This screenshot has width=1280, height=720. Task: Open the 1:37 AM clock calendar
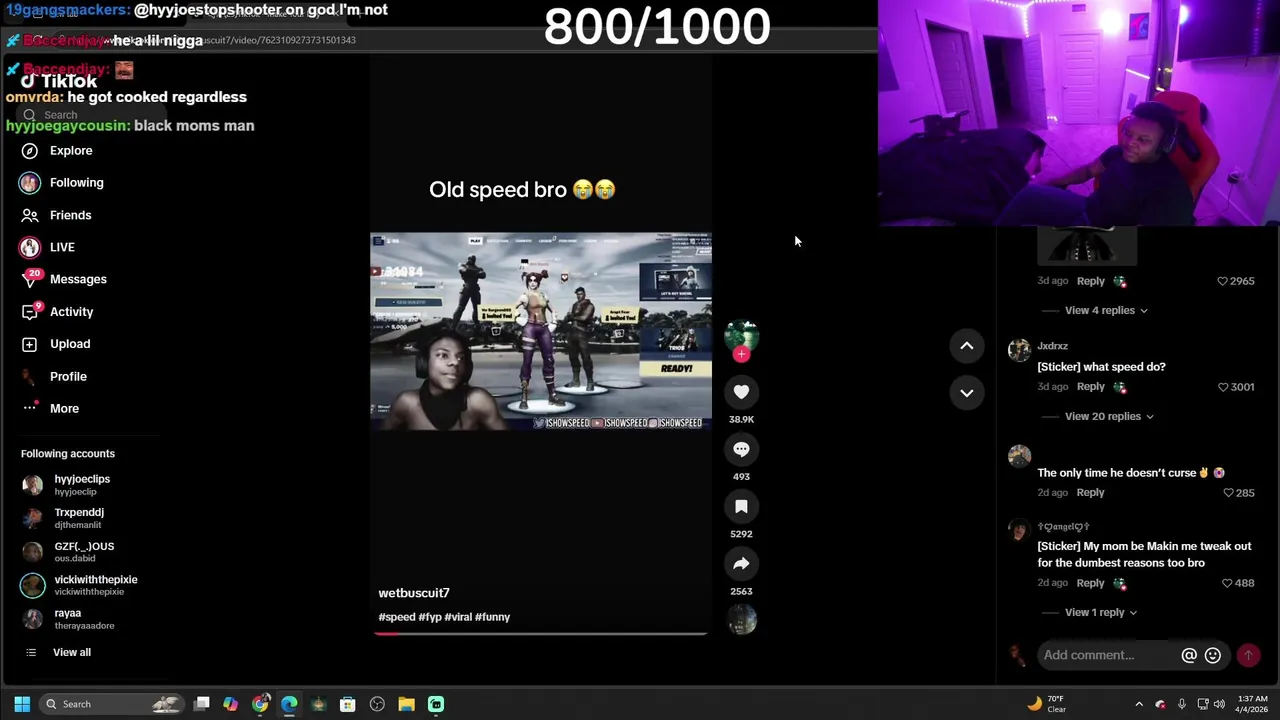point(1251,704)
